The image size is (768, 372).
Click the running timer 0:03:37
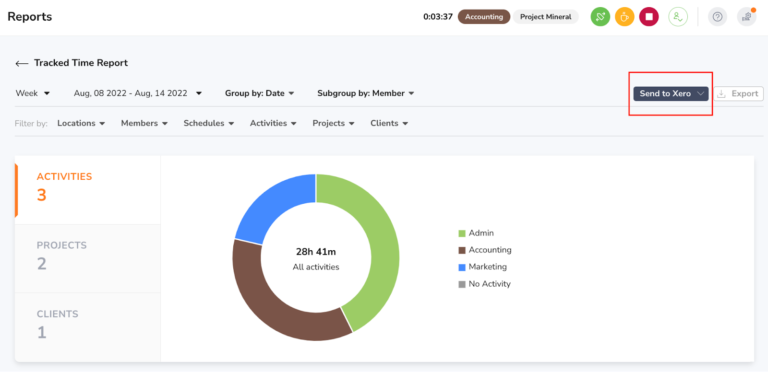click(x=438, y=17)
